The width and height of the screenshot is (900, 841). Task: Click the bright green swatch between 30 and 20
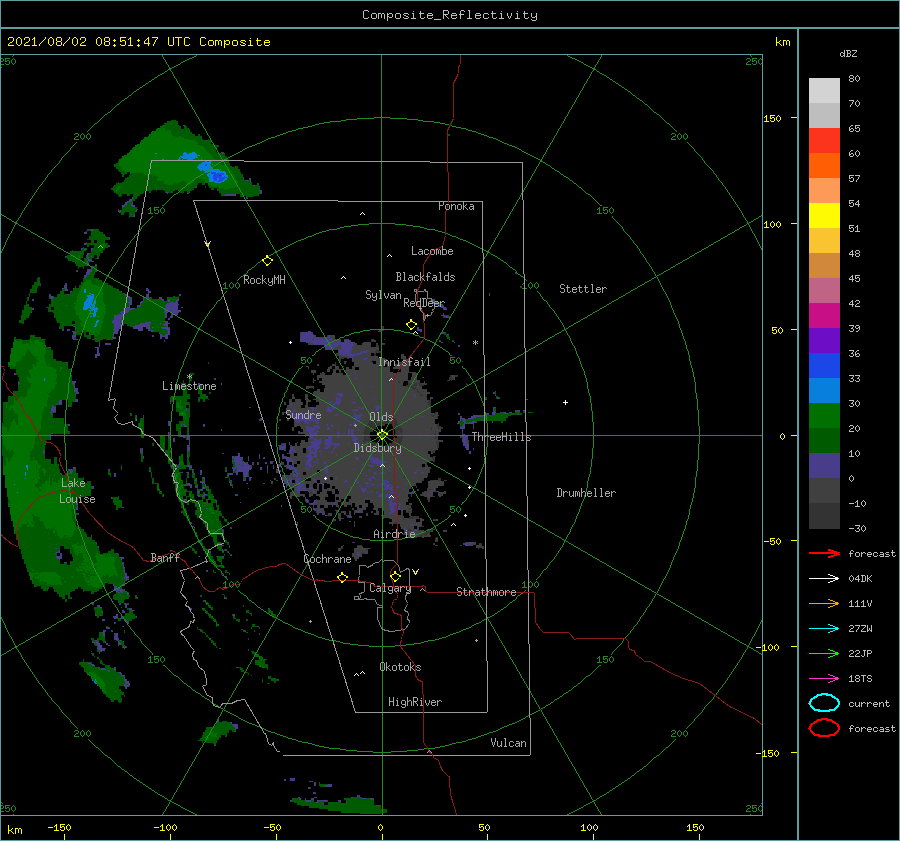[x=824, y=416]
